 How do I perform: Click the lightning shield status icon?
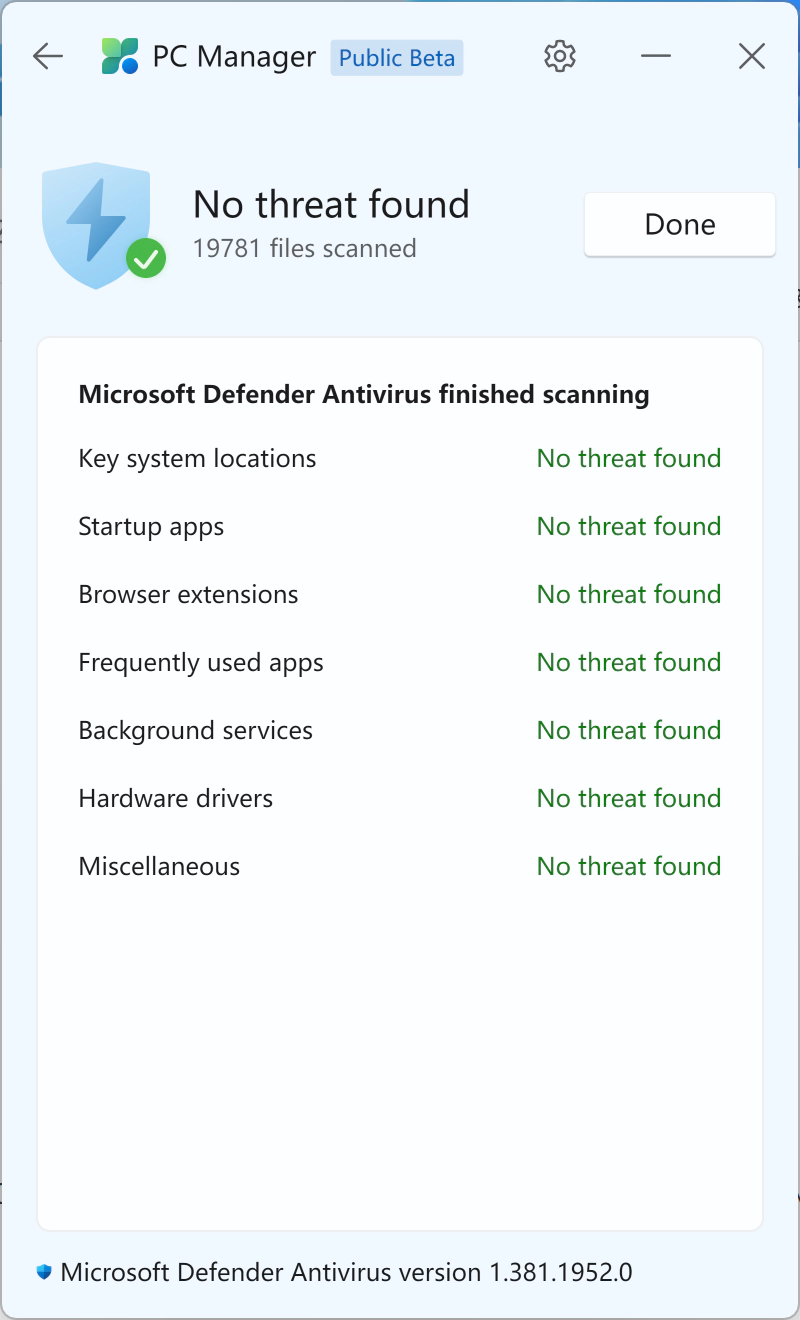pyautogui.click(x=103, y=226)
